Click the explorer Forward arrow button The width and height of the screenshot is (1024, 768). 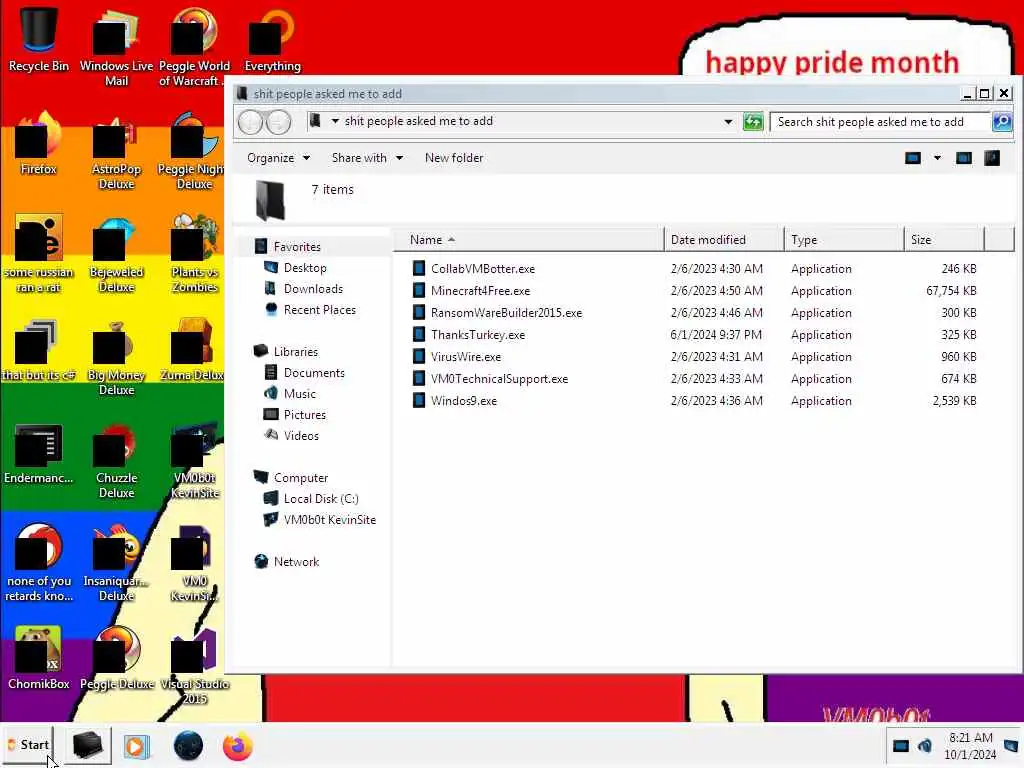(278, 121)
